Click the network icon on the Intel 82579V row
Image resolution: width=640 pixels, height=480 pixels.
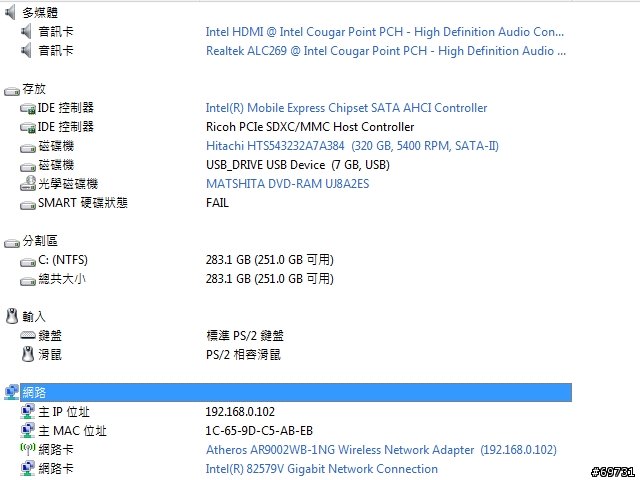point(27,468)
